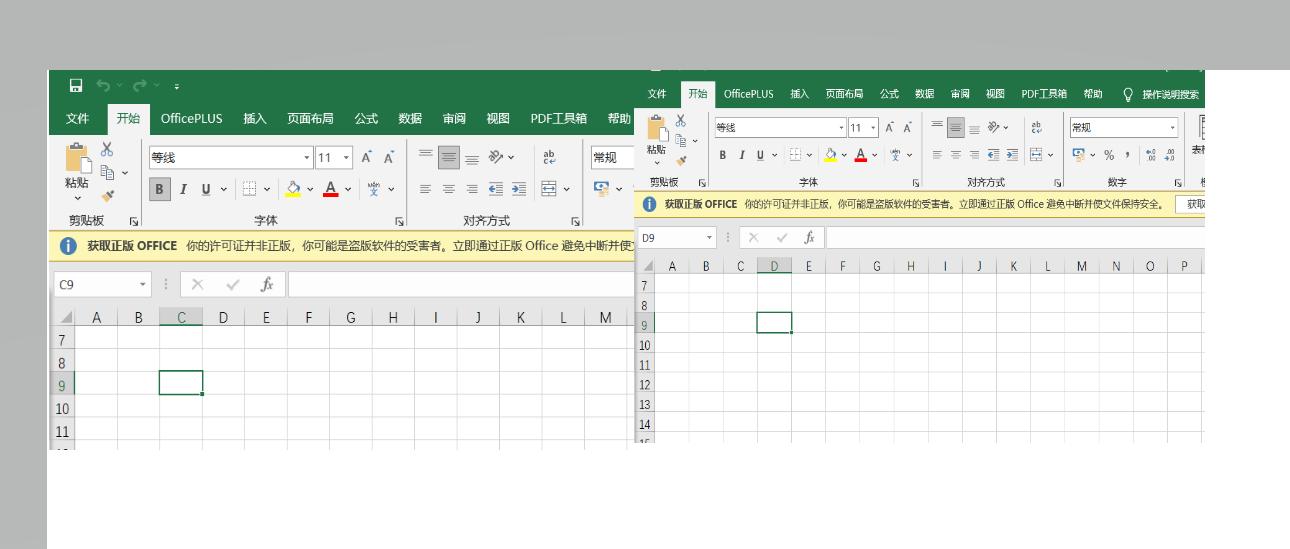Cut selection using scissors in left window
1290x549 pixels.
107,149
